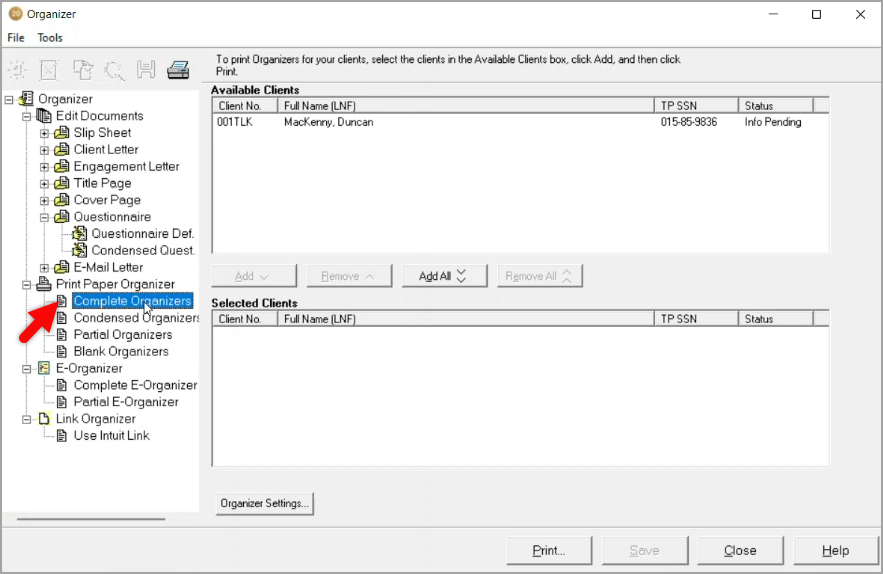Select Condensed Organizers in the tree
883x574 pixels.
[136, 318]
